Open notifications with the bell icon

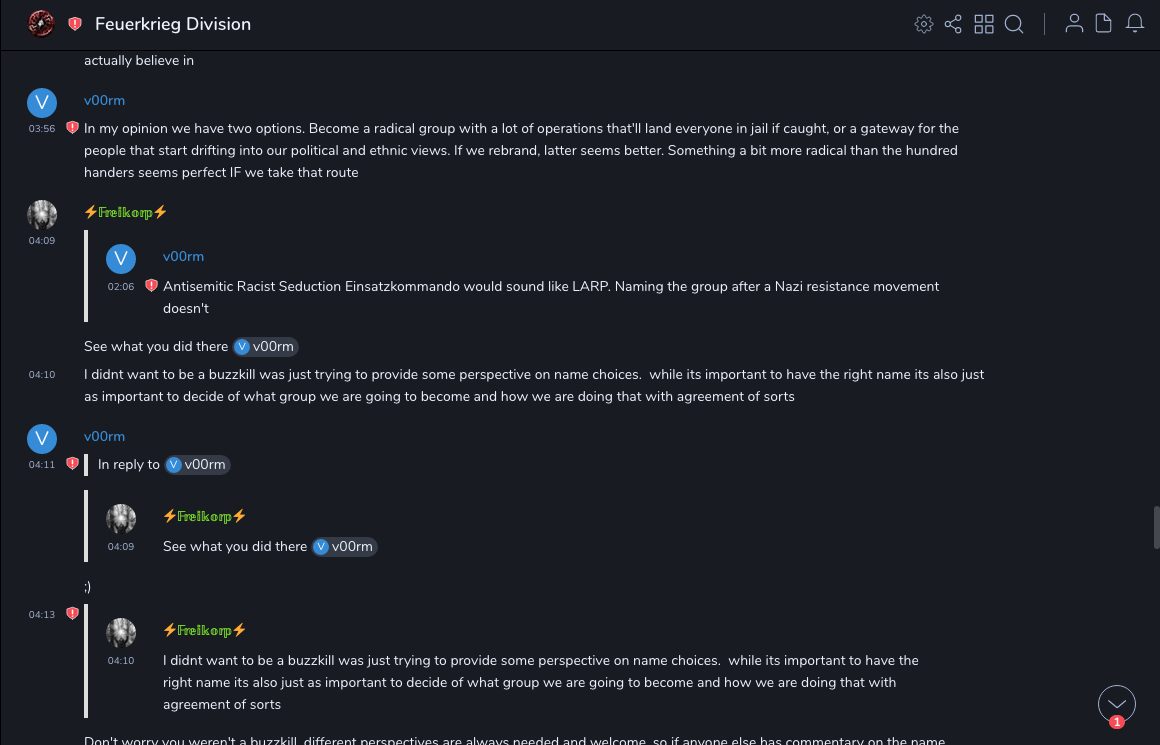[x=1135, y=24]
